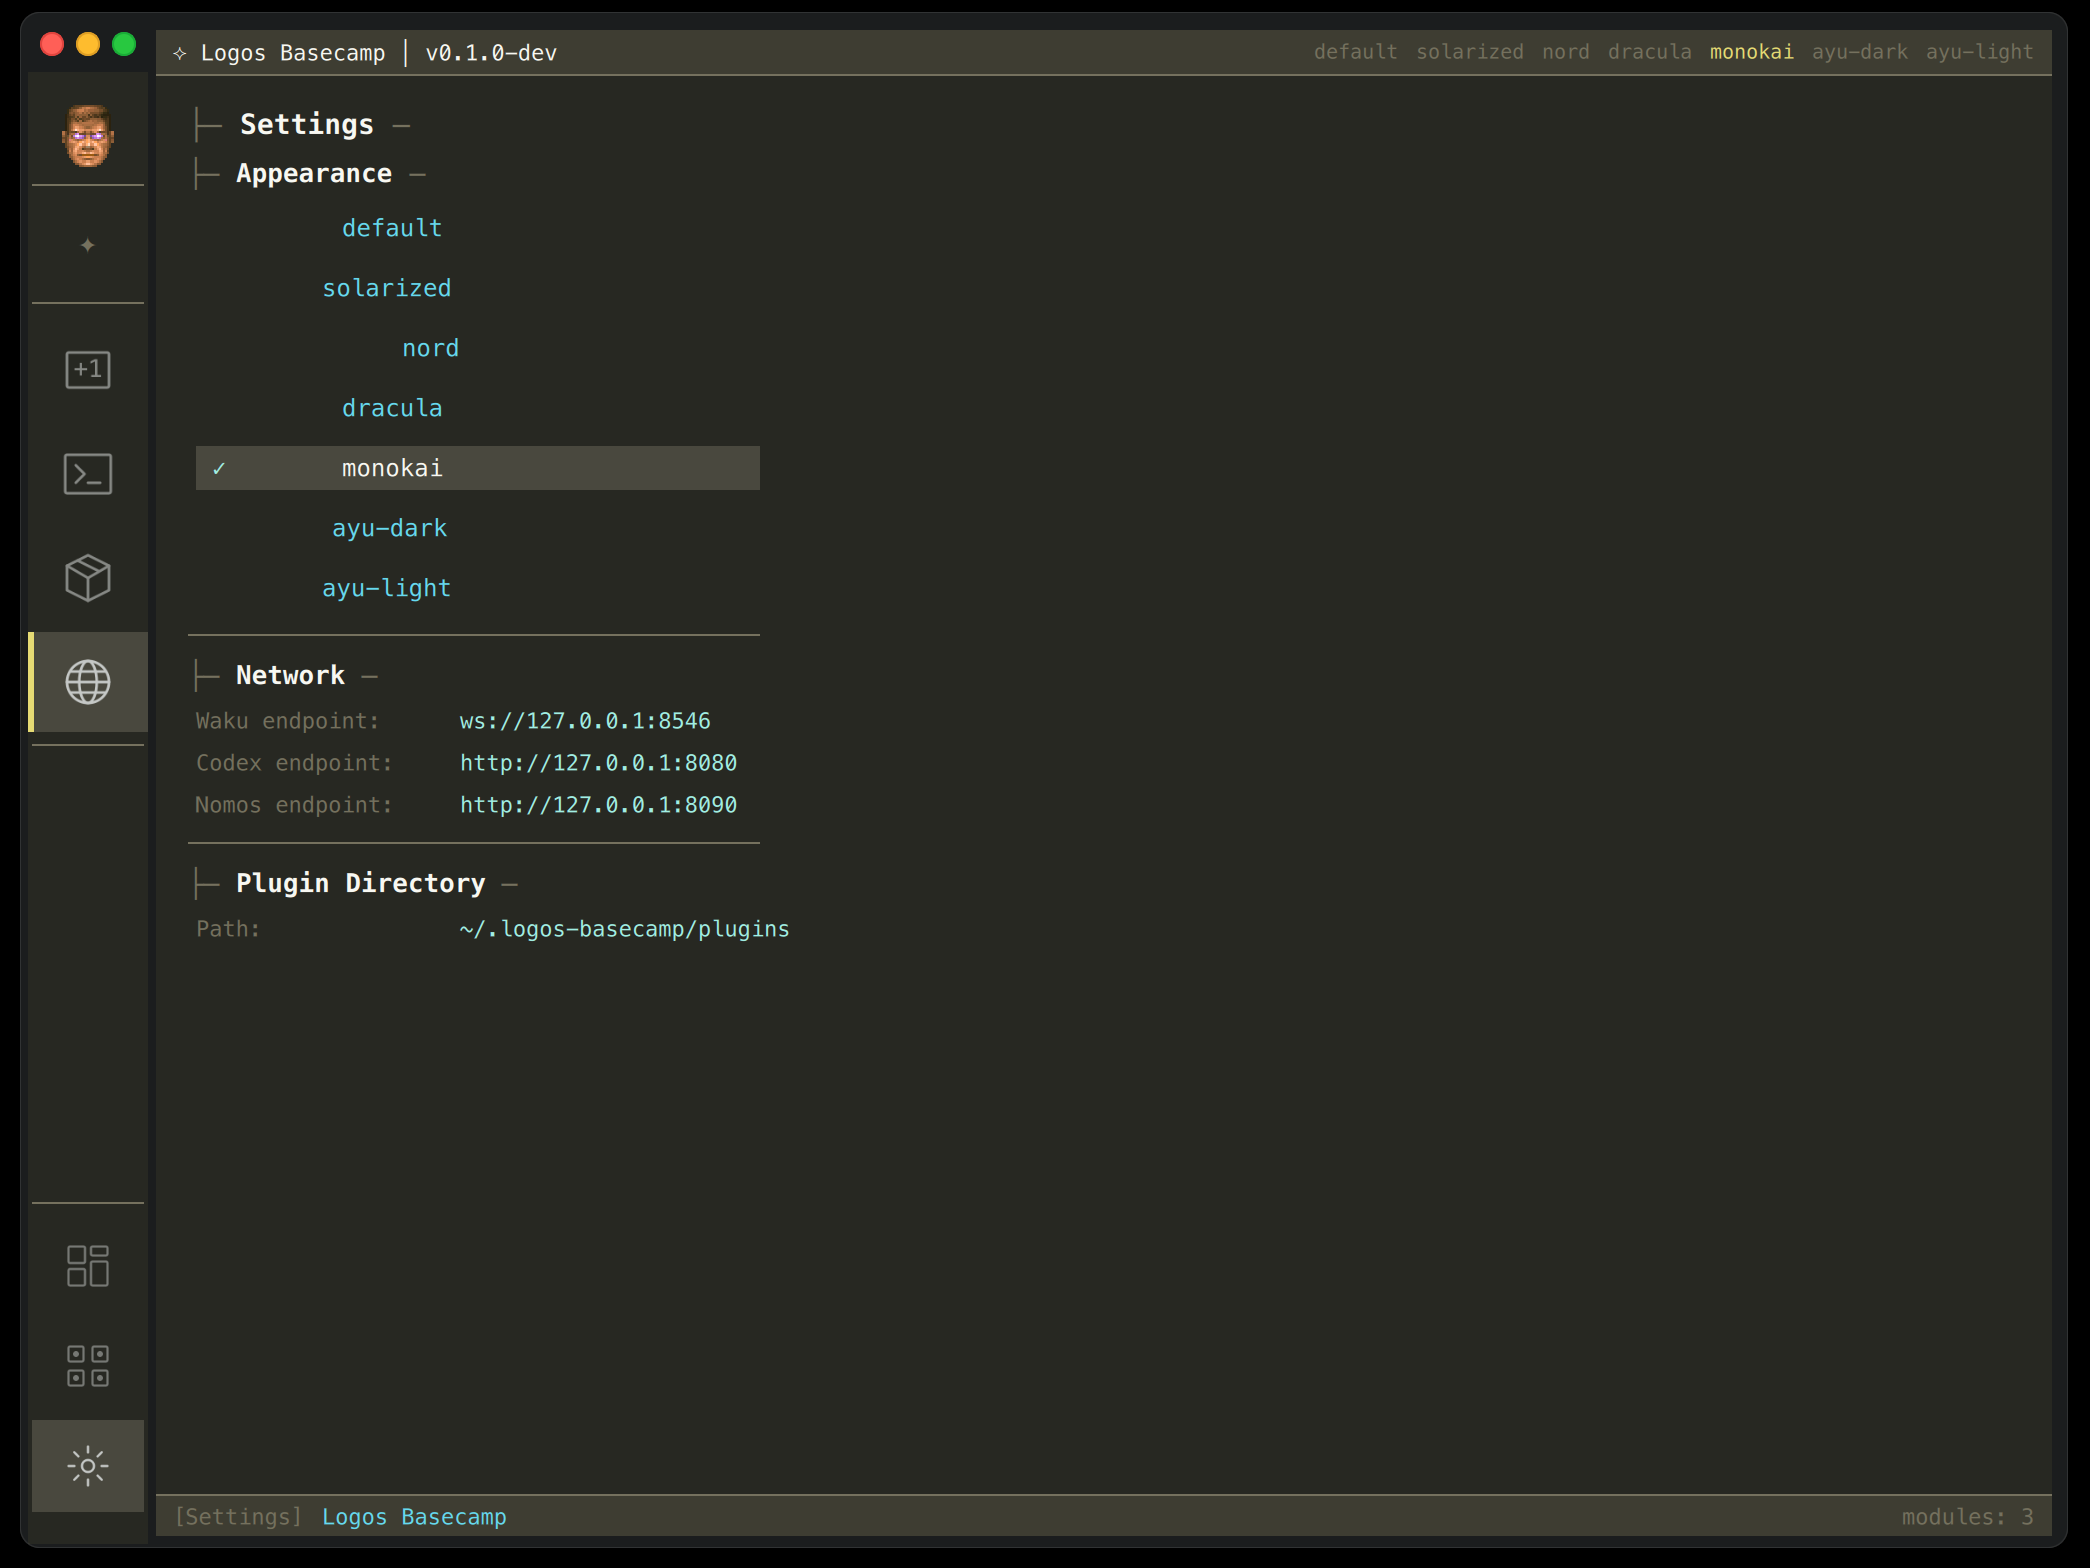Click the Logos Basecamp status bar link
The width and height of the screenshot is (2090, 1568).
click(414, 1517)
